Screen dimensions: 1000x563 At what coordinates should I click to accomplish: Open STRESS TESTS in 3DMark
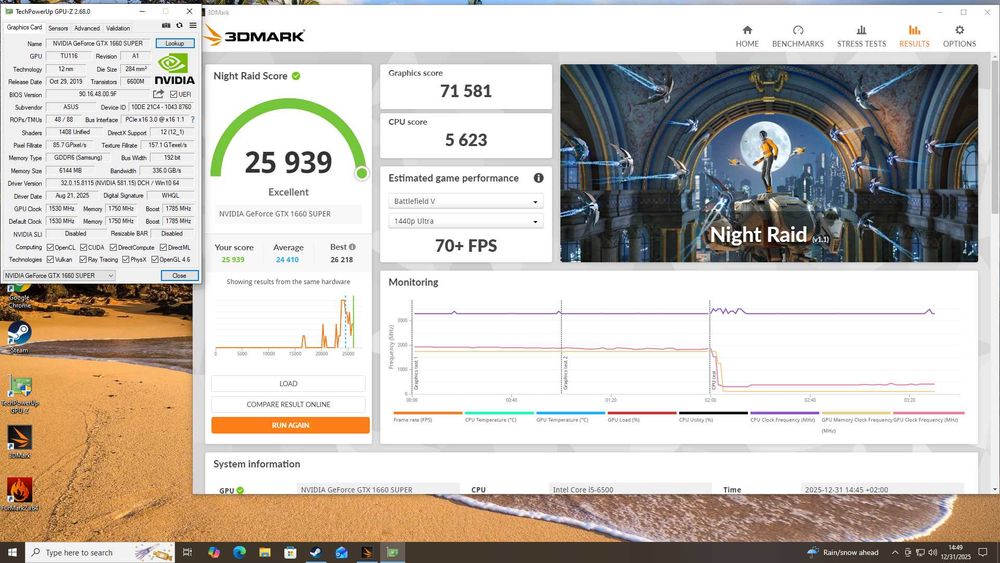[861, 36]
